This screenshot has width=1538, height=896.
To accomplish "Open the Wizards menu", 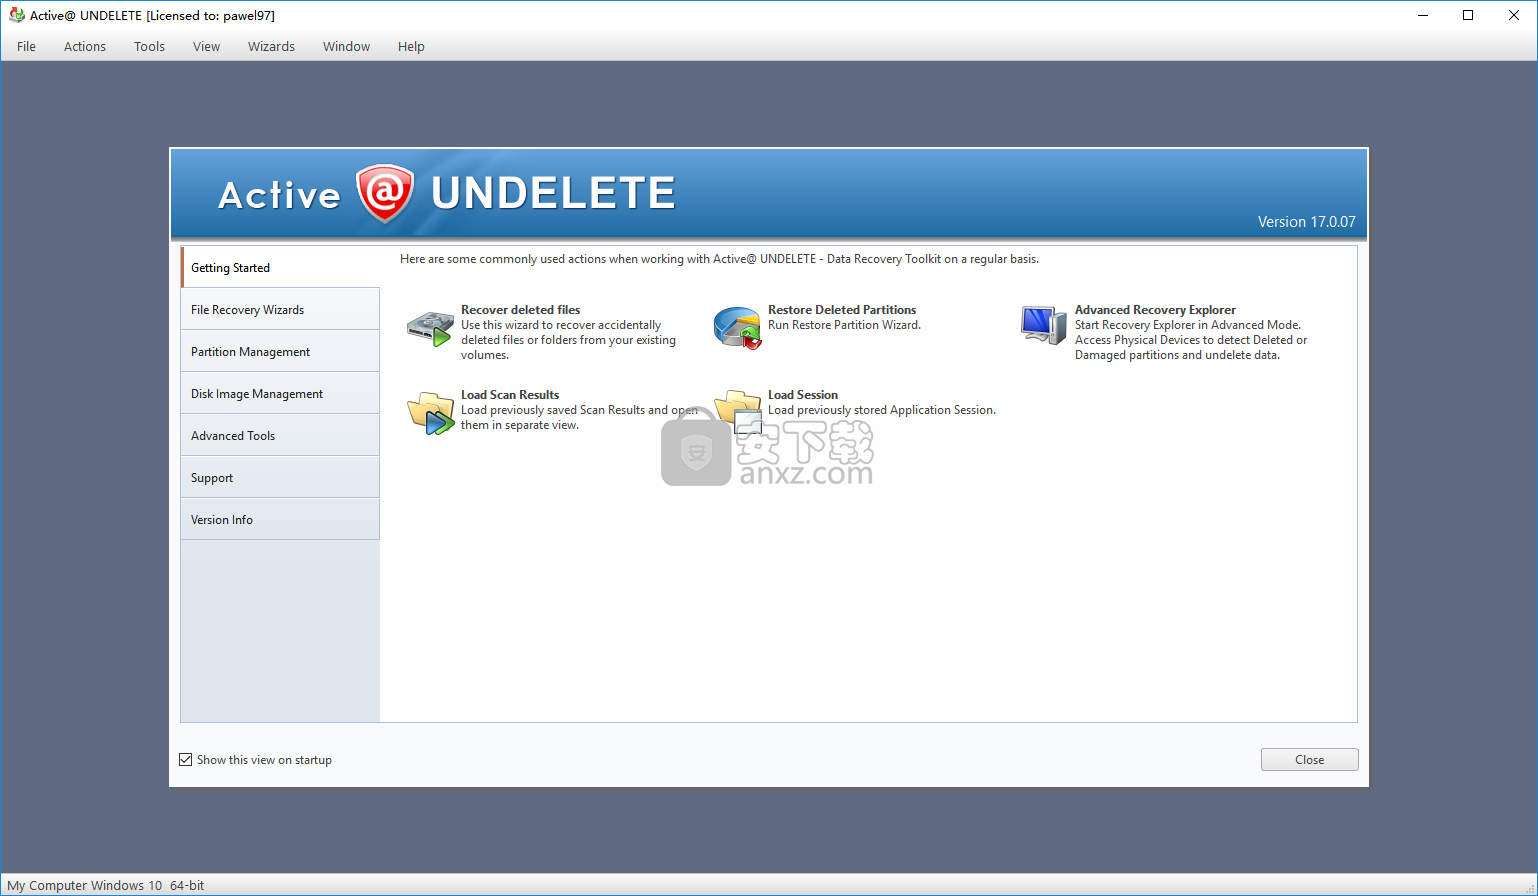I will [x=272, y=46].
